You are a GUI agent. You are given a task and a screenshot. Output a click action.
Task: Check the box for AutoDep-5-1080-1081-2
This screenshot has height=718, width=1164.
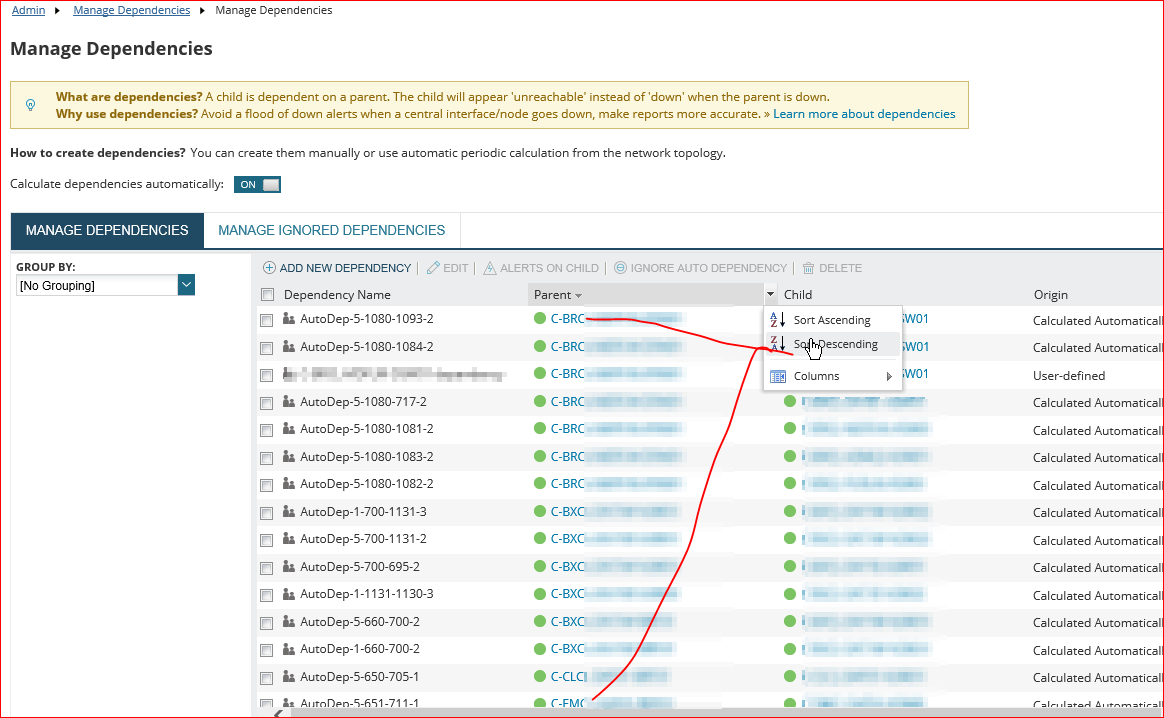click(267, 430)
